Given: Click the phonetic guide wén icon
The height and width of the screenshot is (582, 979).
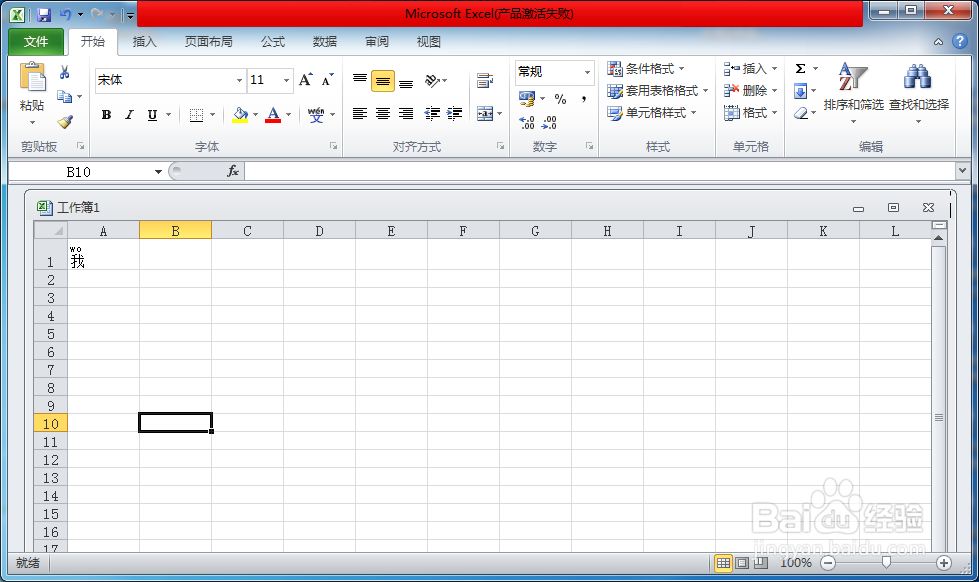Looking at the screenshot, I should tap(316, 114).
